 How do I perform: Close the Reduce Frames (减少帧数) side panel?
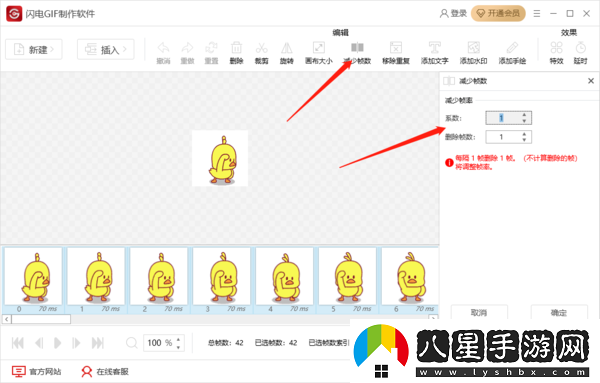[591, 81]
